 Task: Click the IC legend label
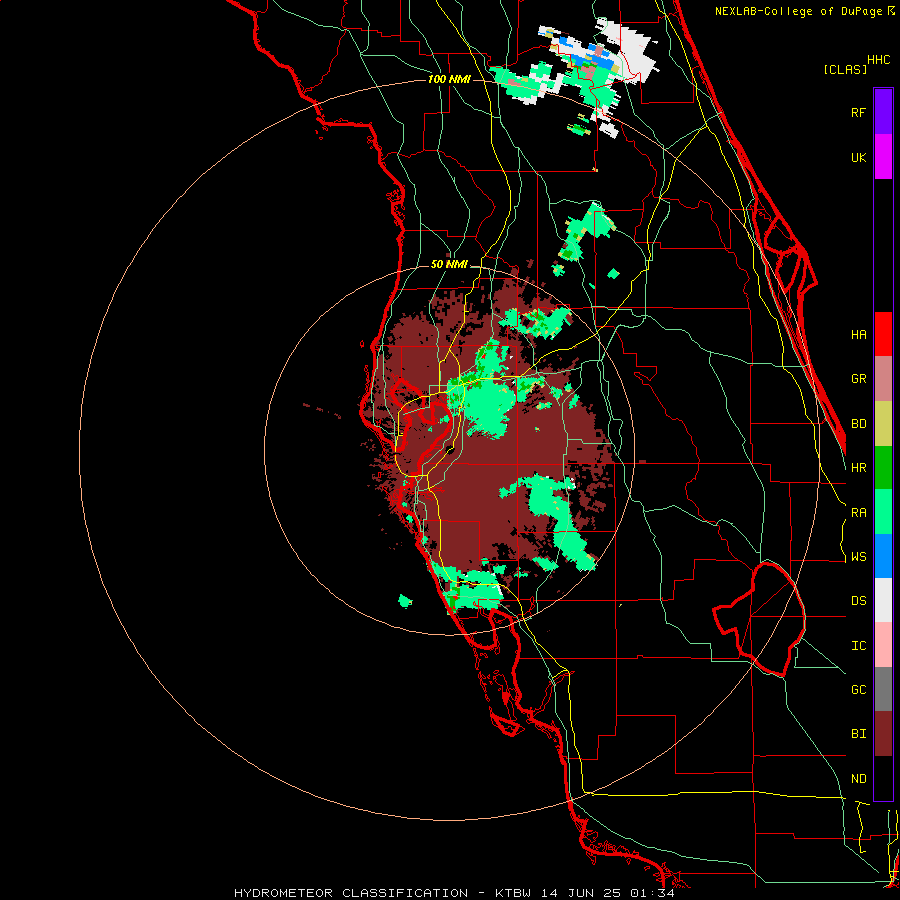click(858, 646)
